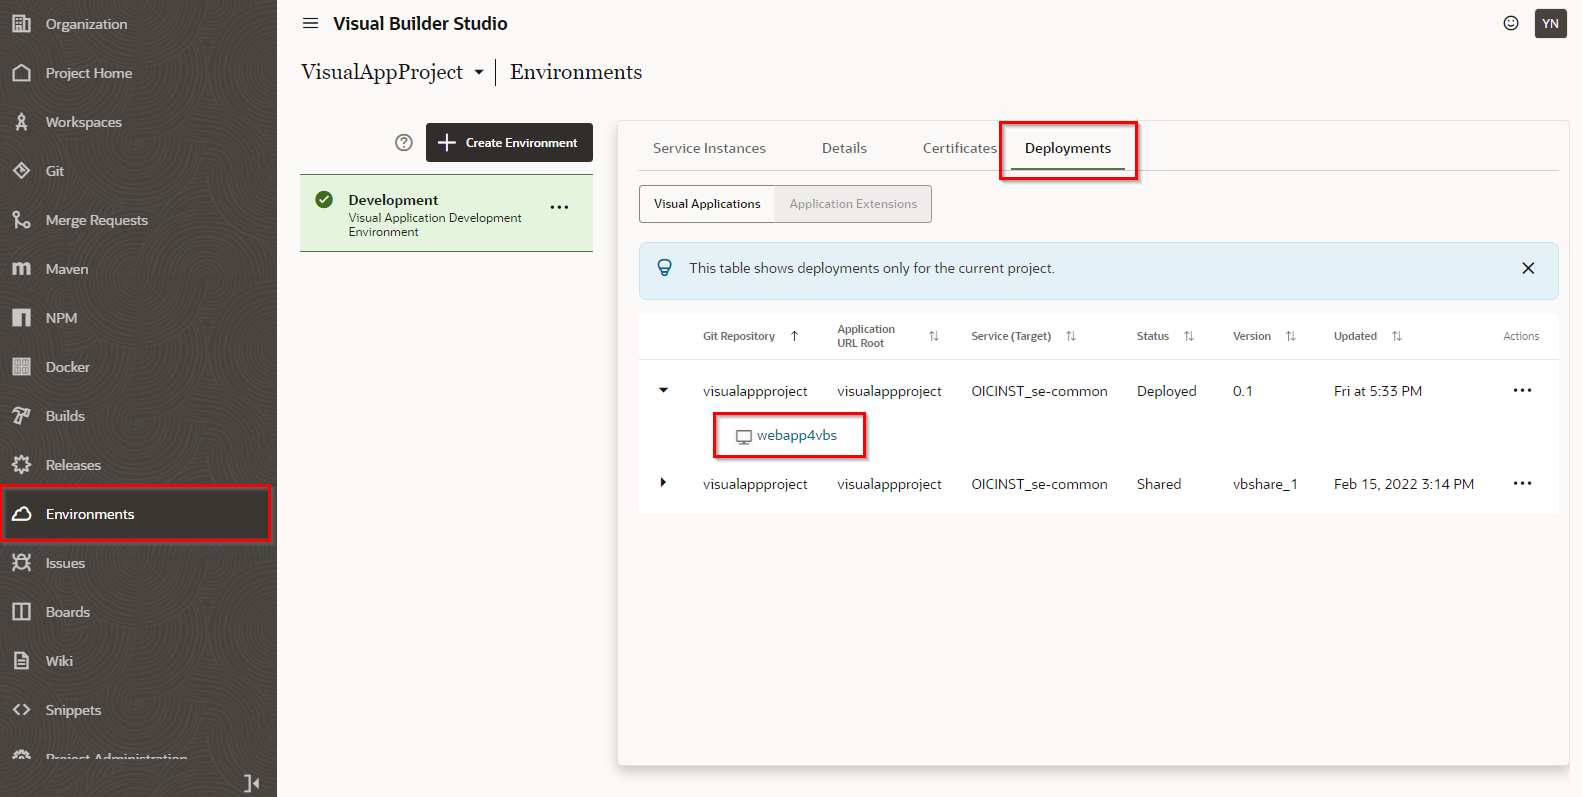Viewport: 1582px width, 797px height.
Task: Switch to the Service Instances tab
Action: tap(709, 148)
